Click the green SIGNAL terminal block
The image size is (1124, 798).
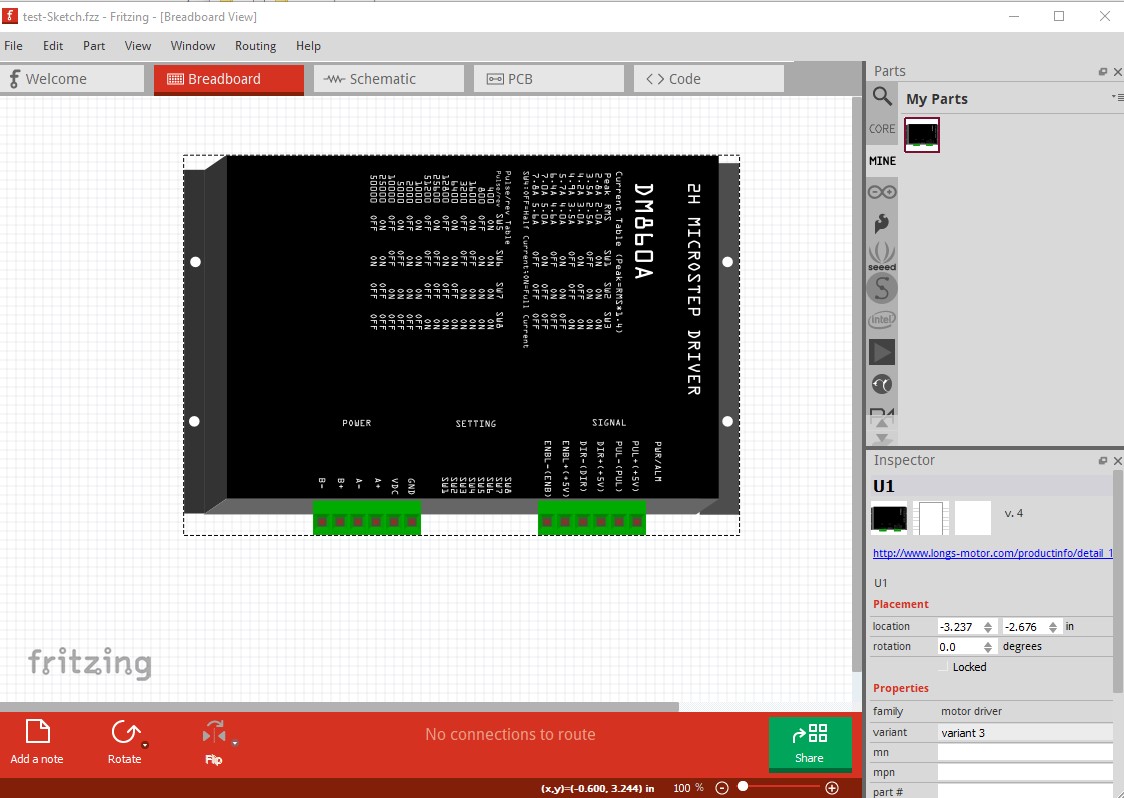point(592,518)
